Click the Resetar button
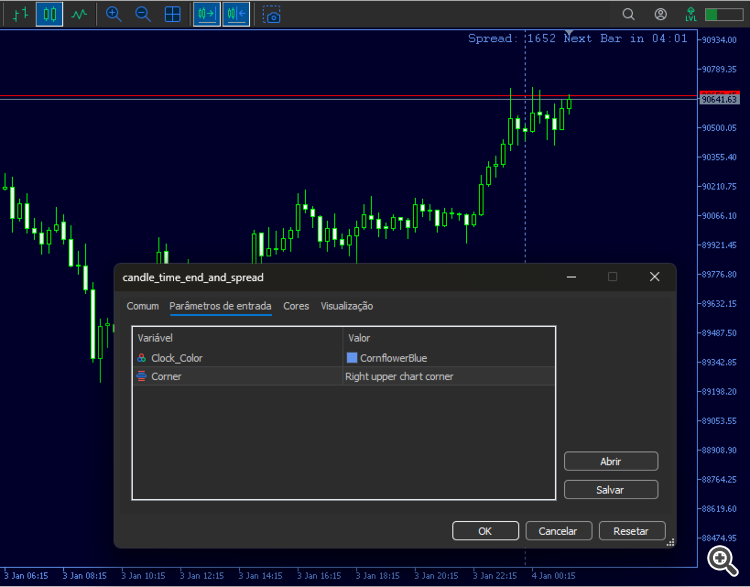The image size is (750, 587). (x=631, y=531)
